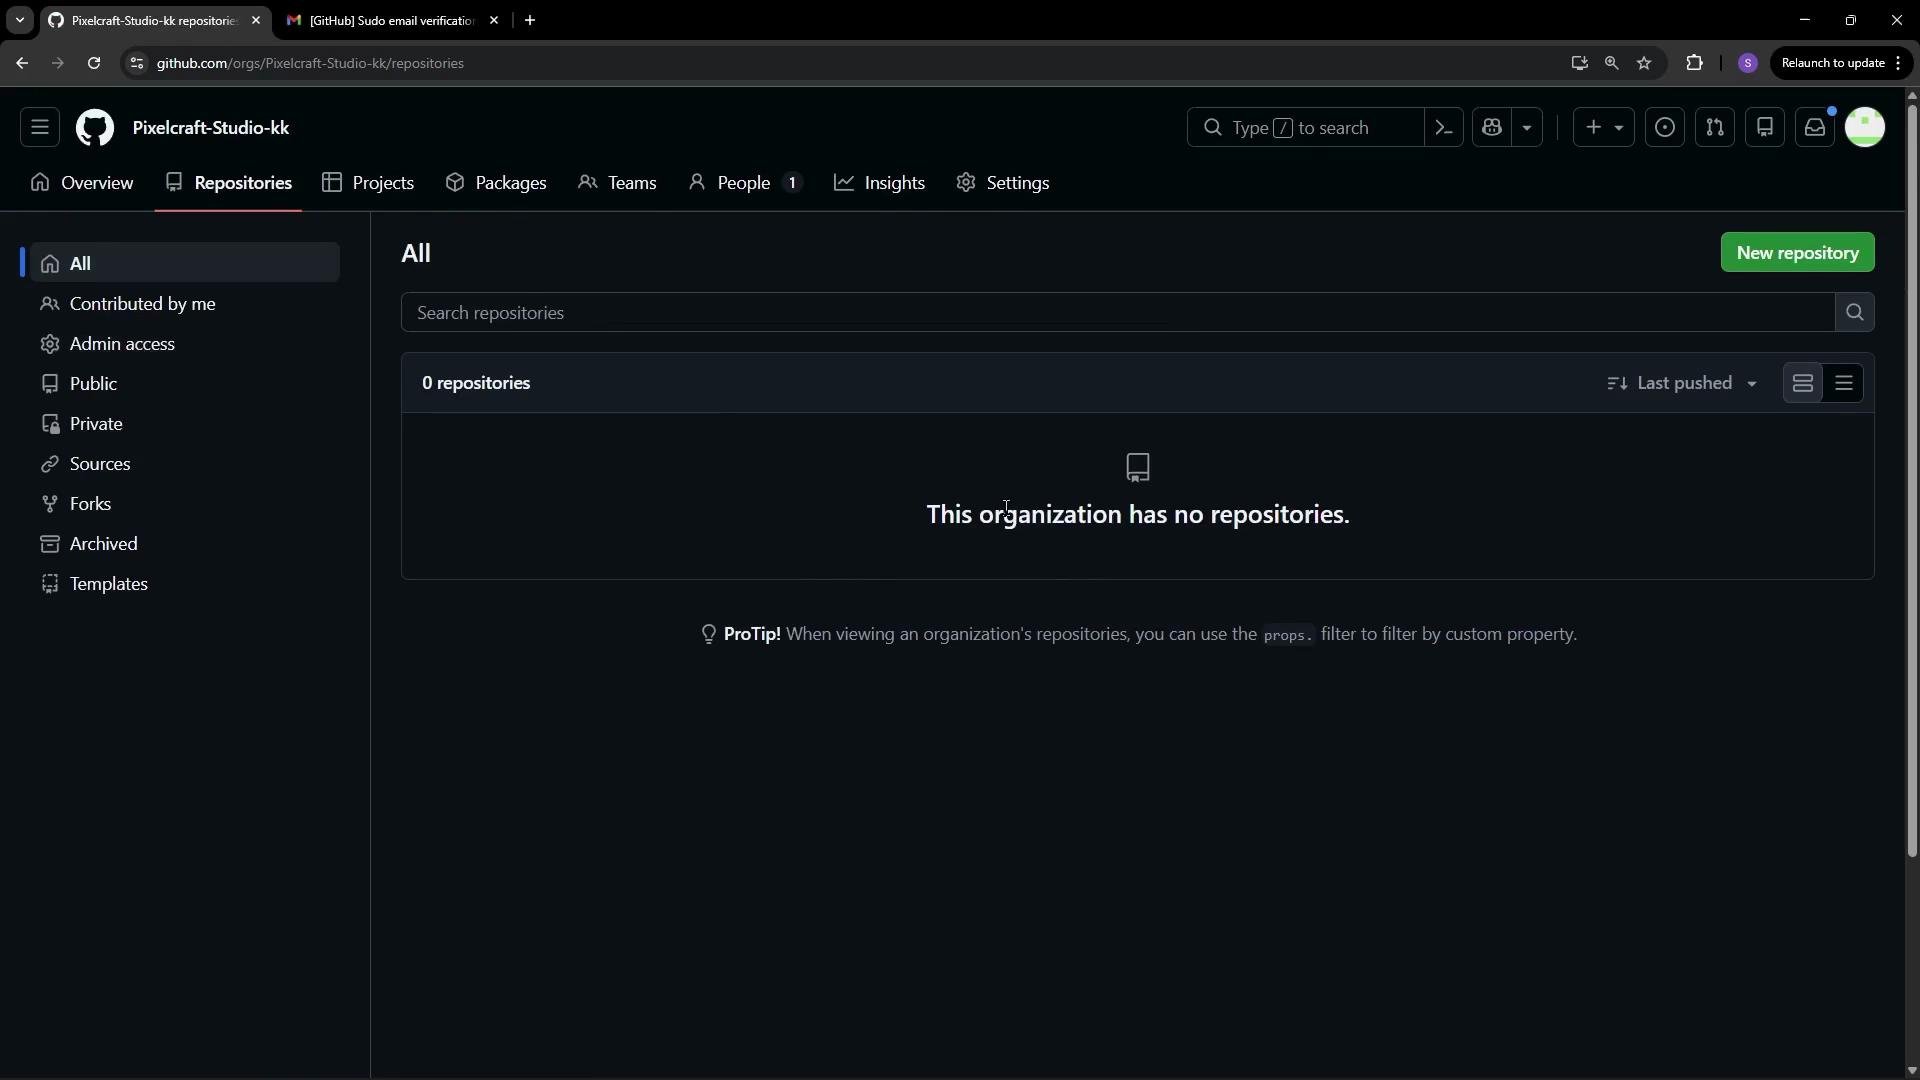Image resolution: width=1920 pixels, height=1080 pixels.
Task: Go back in browser history
Action: 22,63
